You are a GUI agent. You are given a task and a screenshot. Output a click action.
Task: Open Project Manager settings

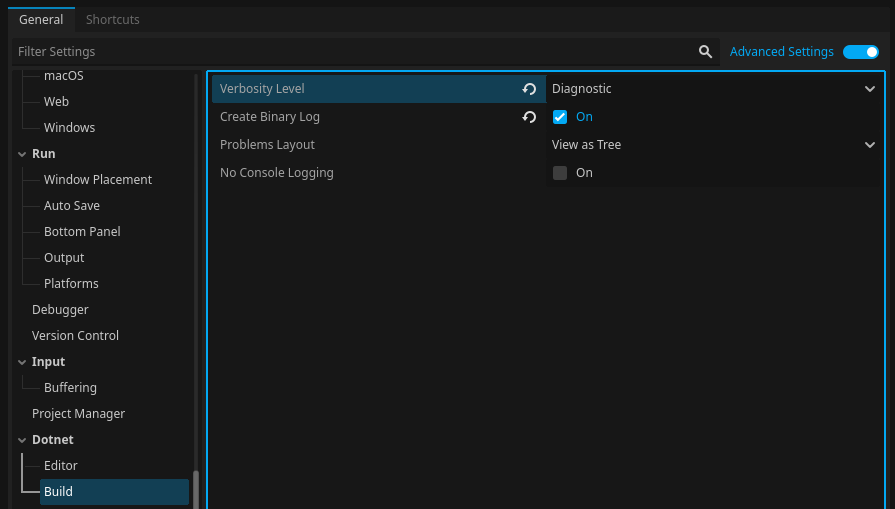tap(78, 414)
